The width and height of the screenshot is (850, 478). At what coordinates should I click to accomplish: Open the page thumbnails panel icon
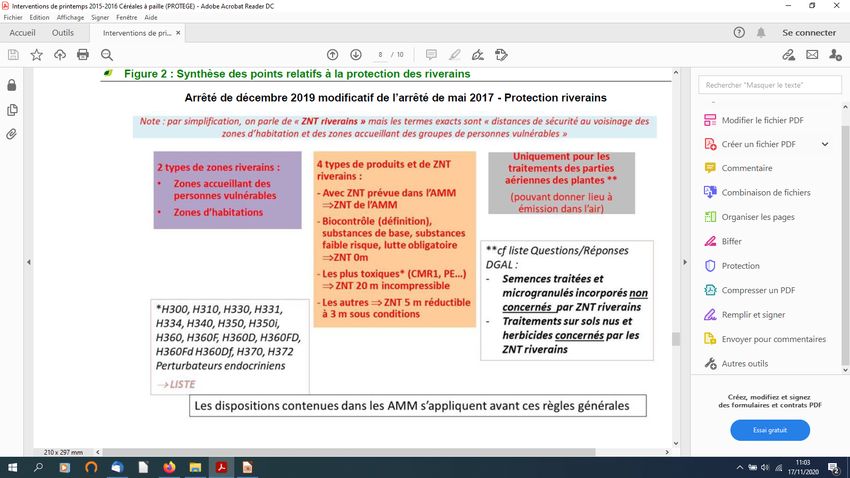(11, 110)
